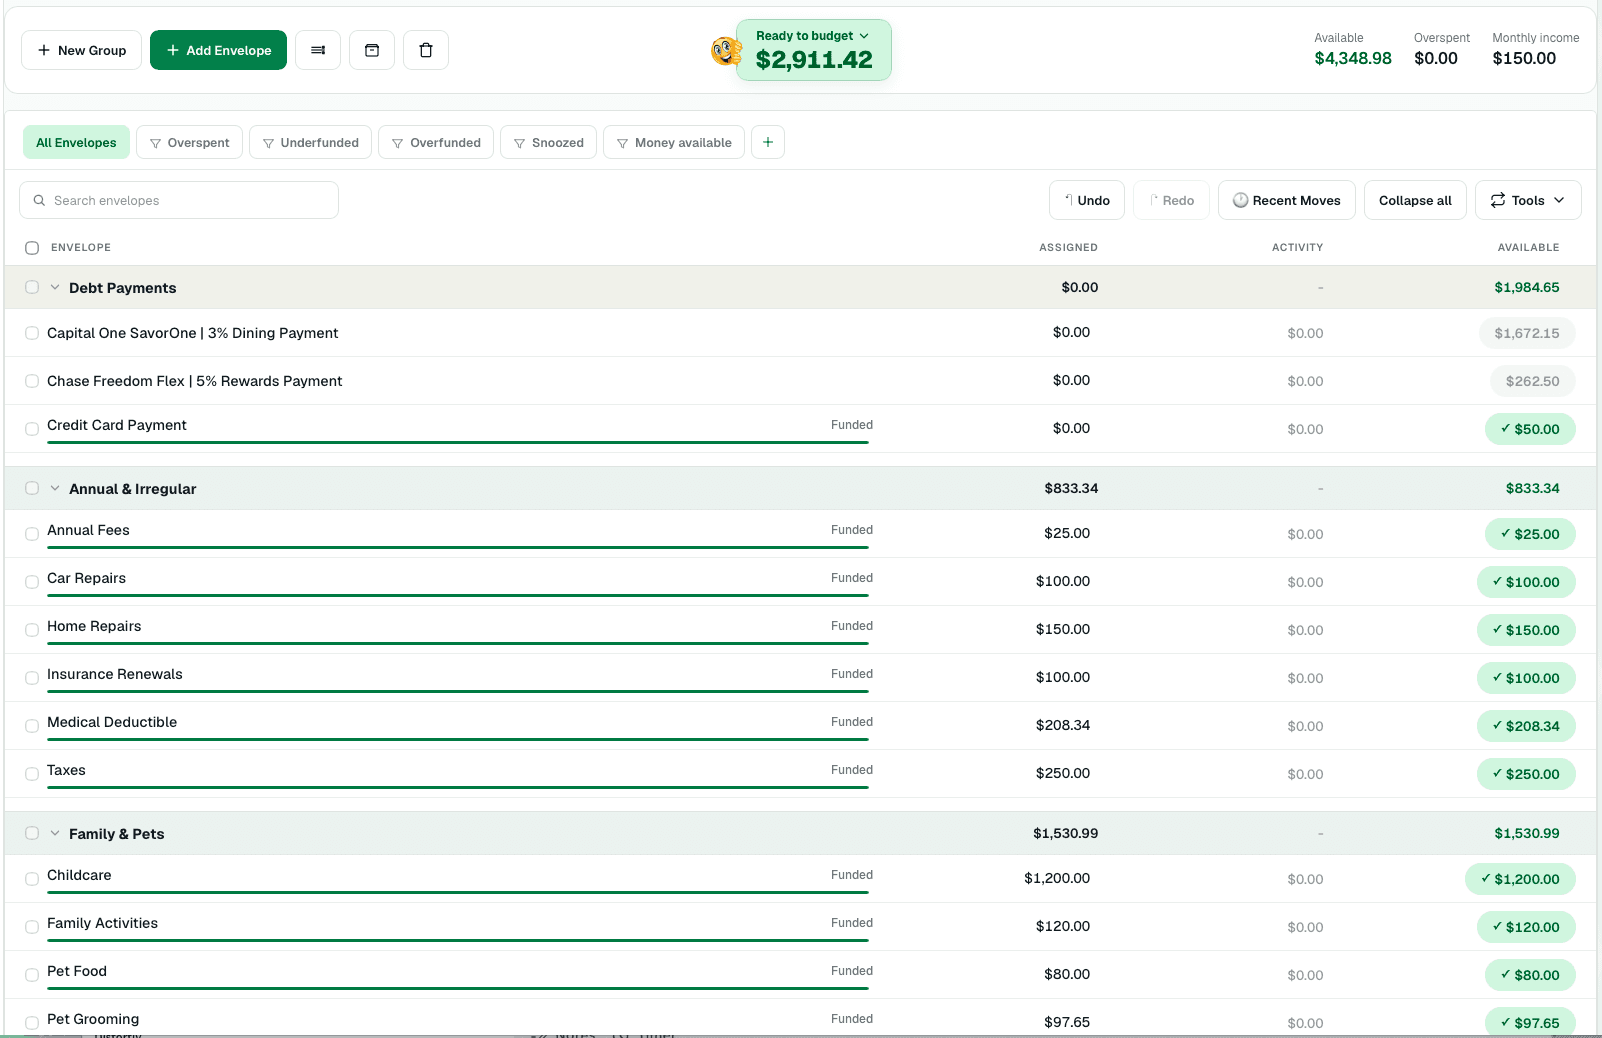1602x1038 pixels.
Task: Check the Capital One SavorOne envelope checkbox
Action: (x=32, y=333)
